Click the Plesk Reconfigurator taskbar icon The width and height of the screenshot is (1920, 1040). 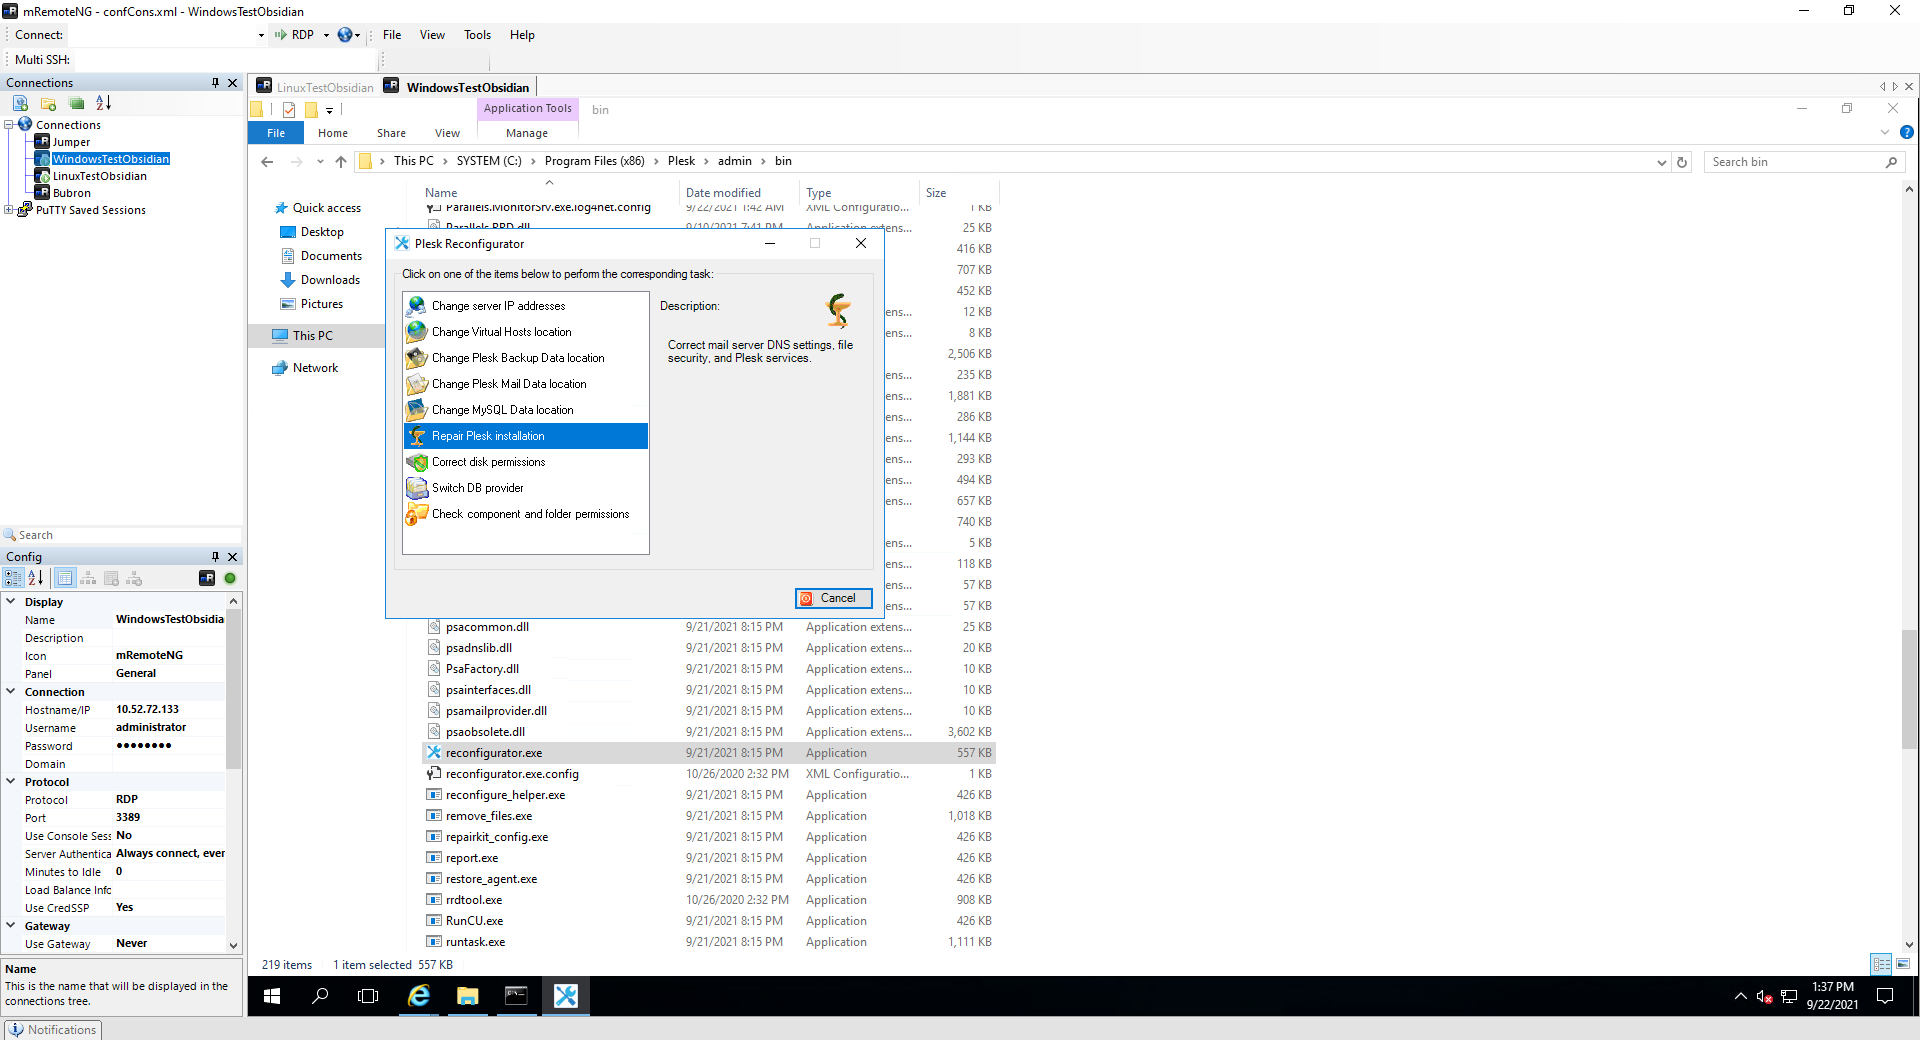566,996
